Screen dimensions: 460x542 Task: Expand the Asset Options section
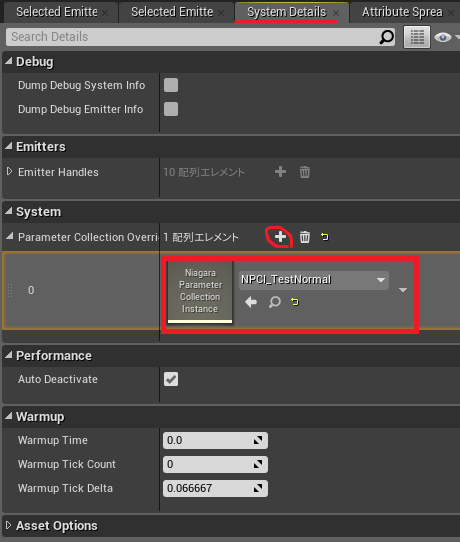pos(9,525)
